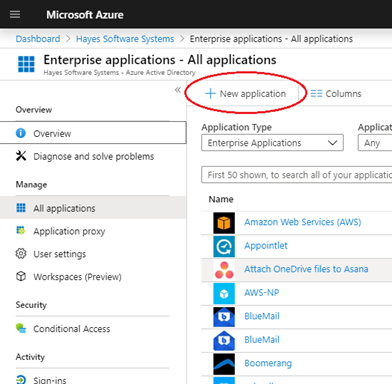
Task: Open the Any status dropdown
Action: pos(375,143)
